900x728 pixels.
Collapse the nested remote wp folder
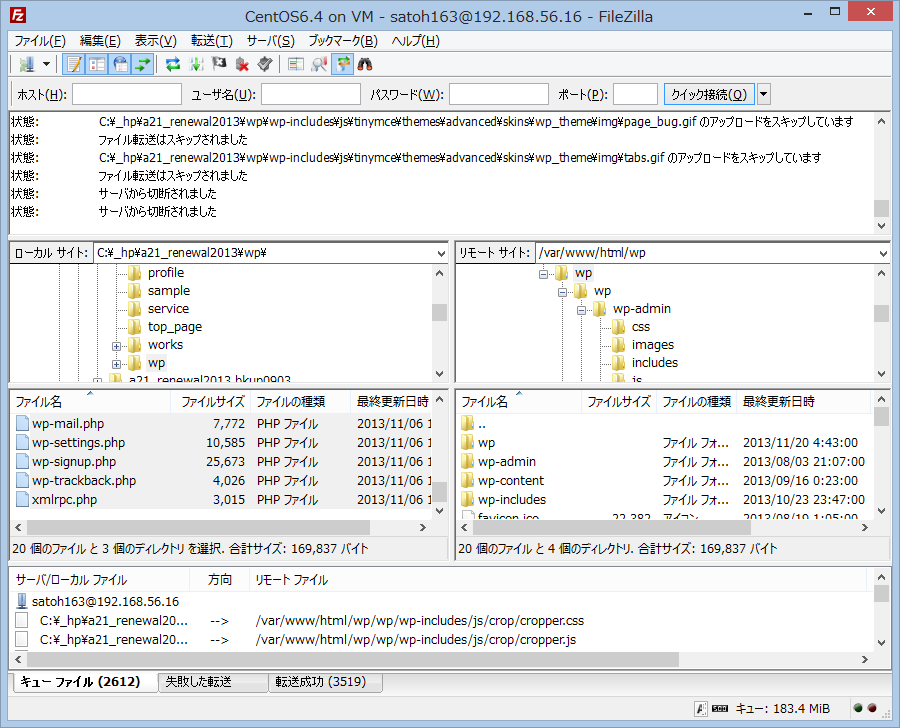[562, 292]
